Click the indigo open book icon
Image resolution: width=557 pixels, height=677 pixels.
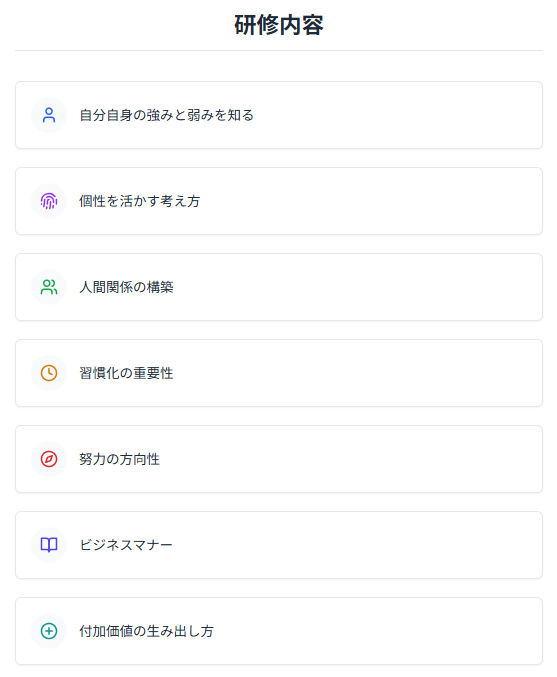click(x=49, y=544)
